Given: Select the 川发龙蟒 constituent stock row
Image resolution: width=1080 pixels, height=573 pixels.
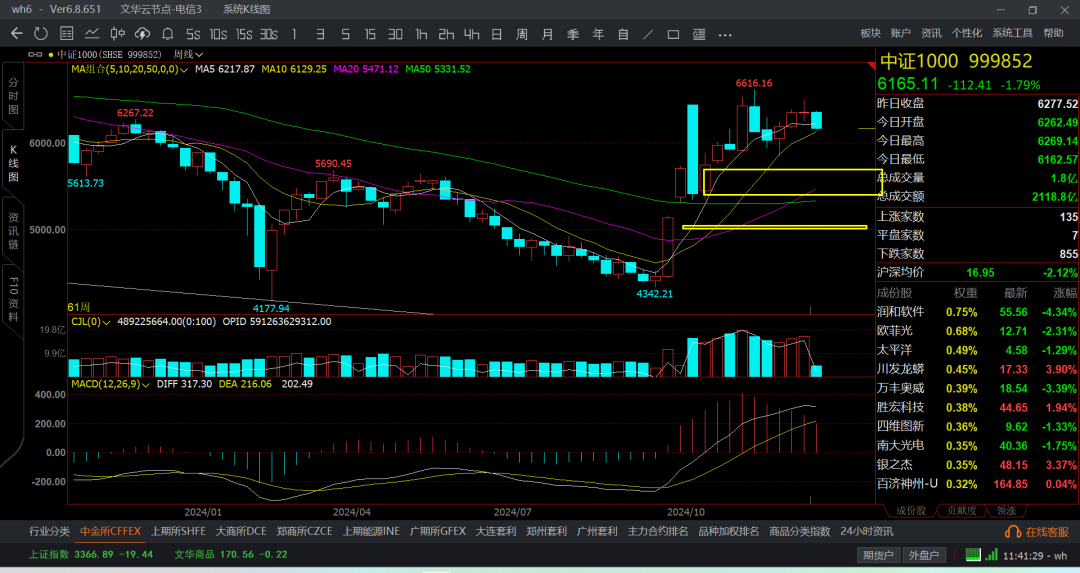Looking at the screenshot, I should [x=977, y=369].
